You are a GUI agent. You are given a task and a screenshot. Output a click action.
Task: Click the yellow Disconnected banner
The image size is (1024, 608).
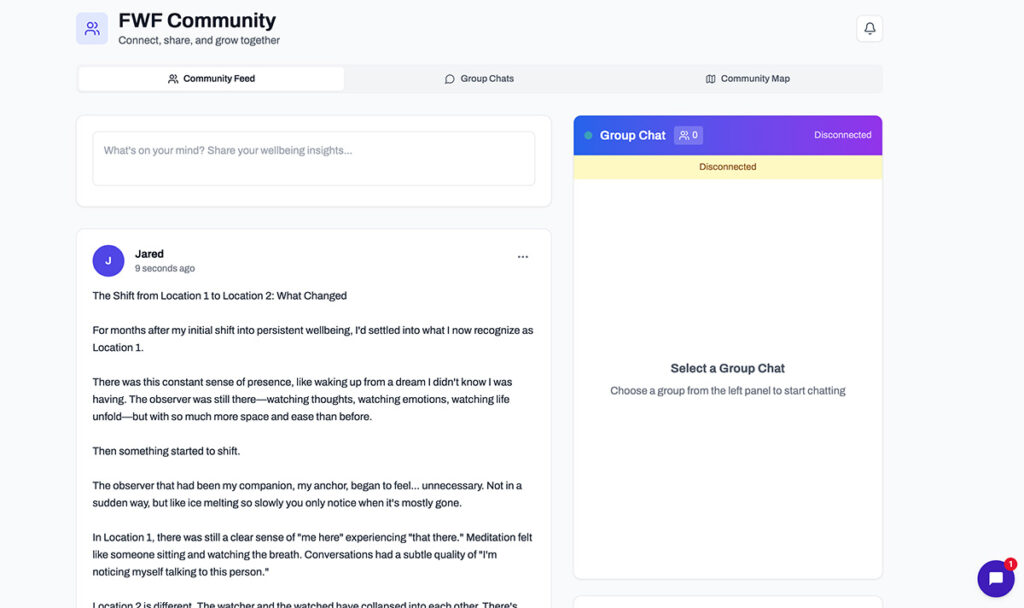pos(727,167)
